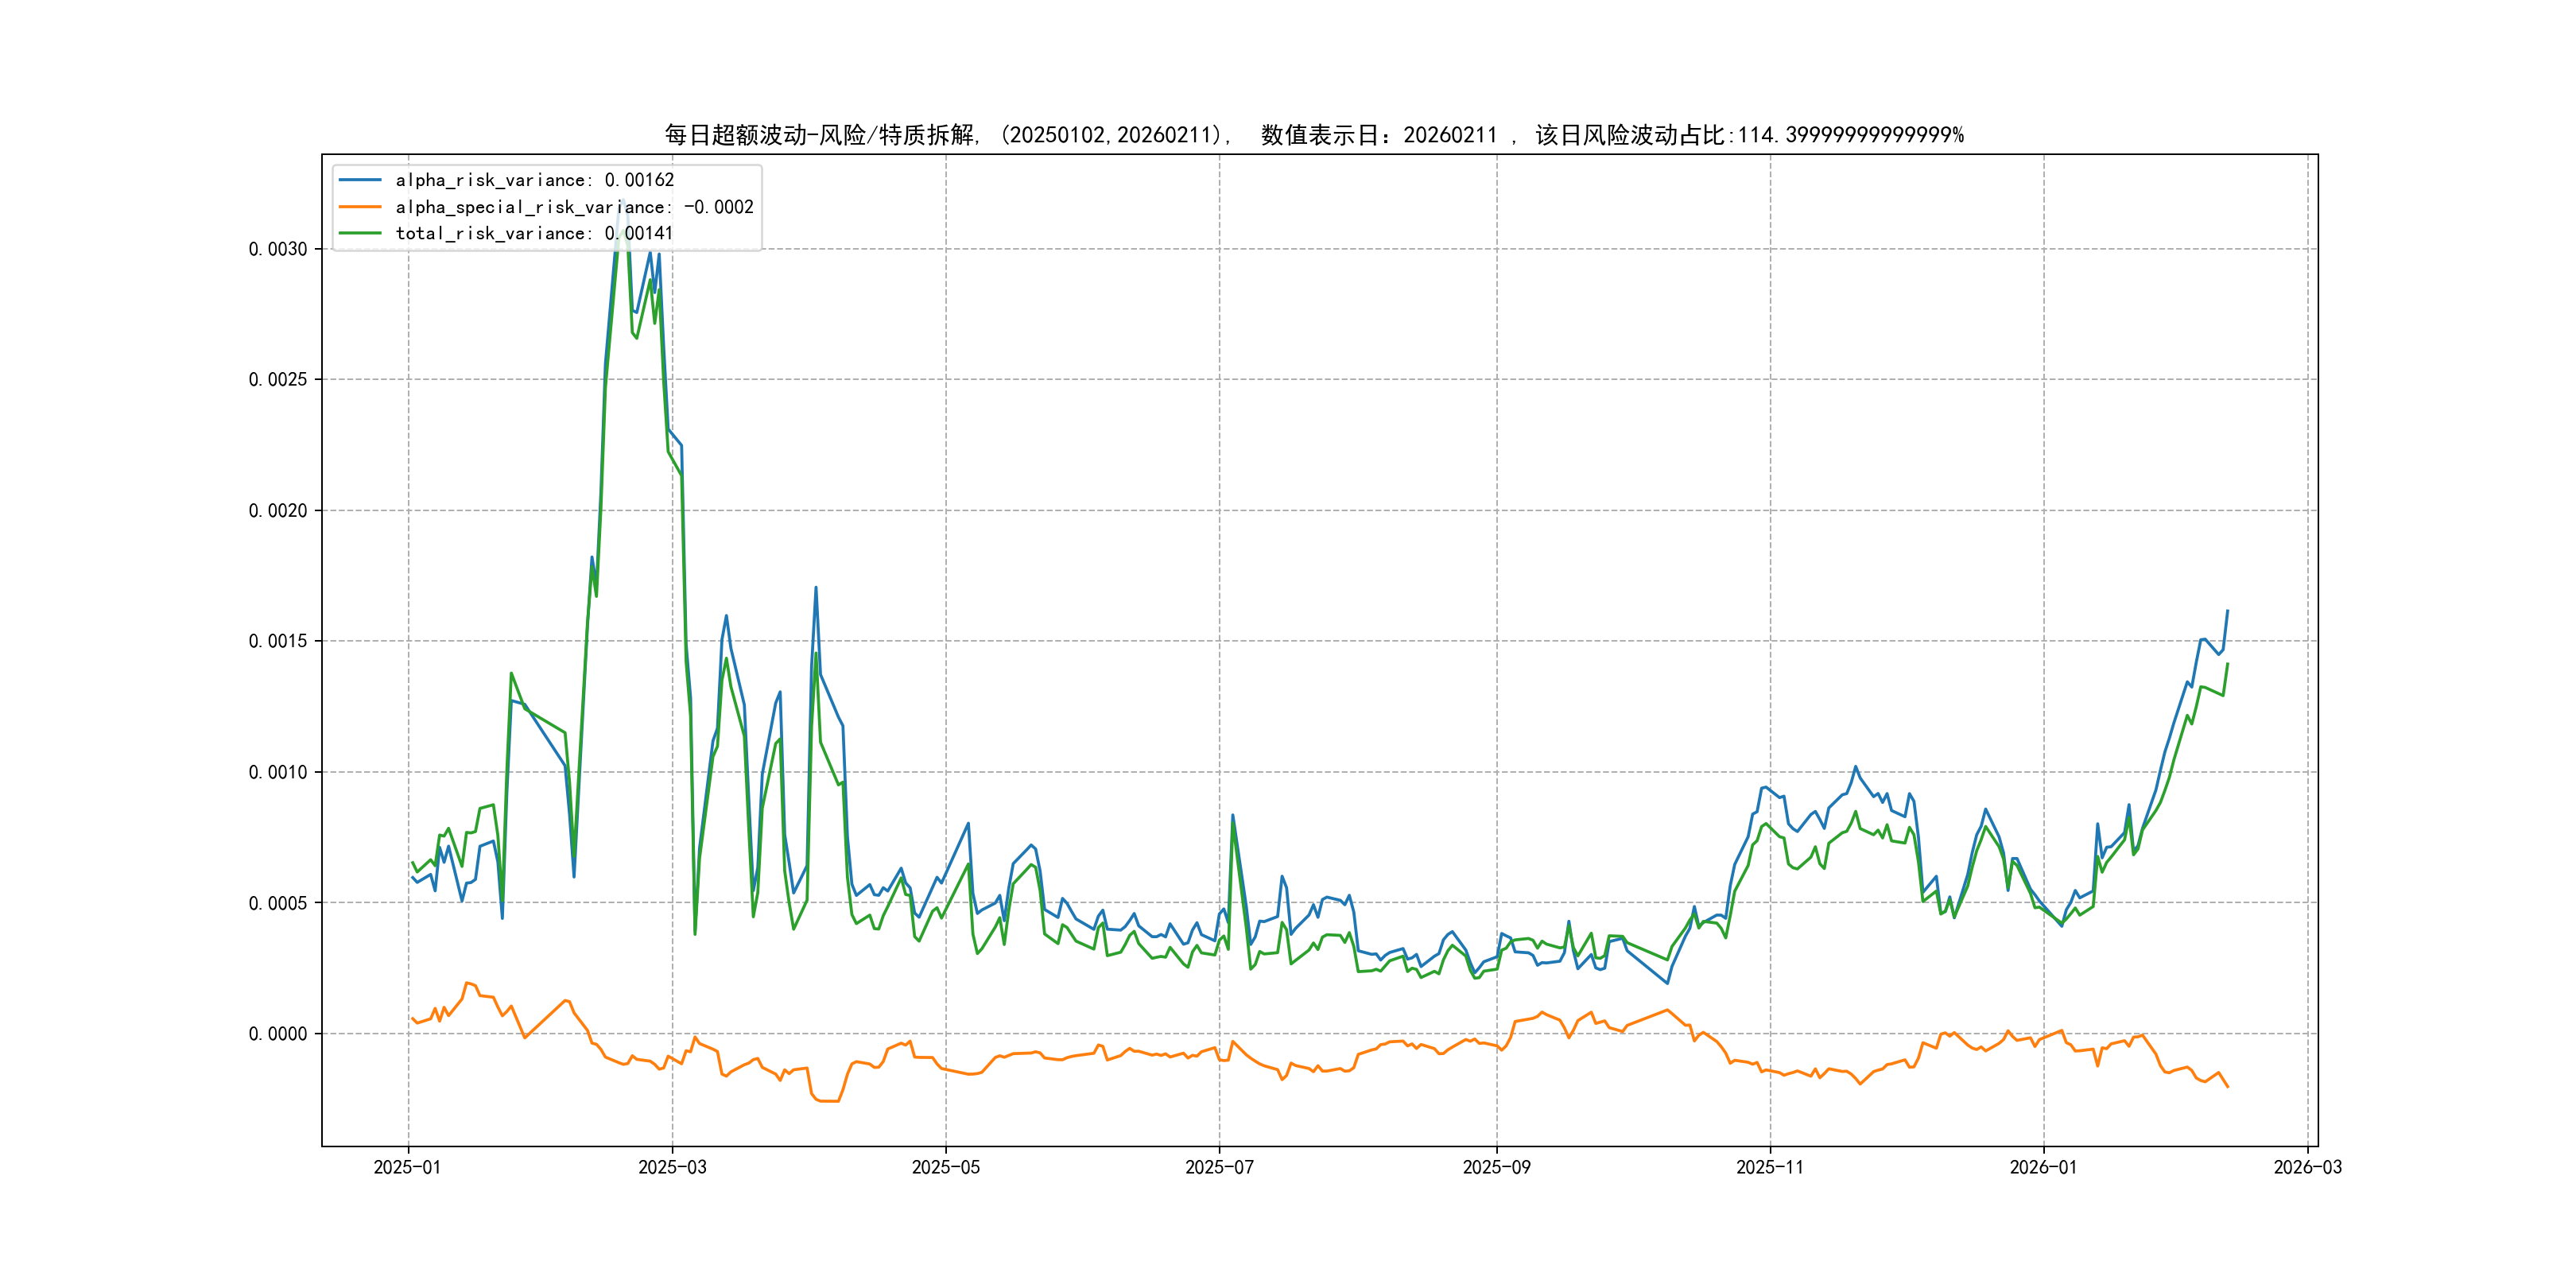
Task: Click the orange line's final endpoint at right
Action: coord(2228,1086)
